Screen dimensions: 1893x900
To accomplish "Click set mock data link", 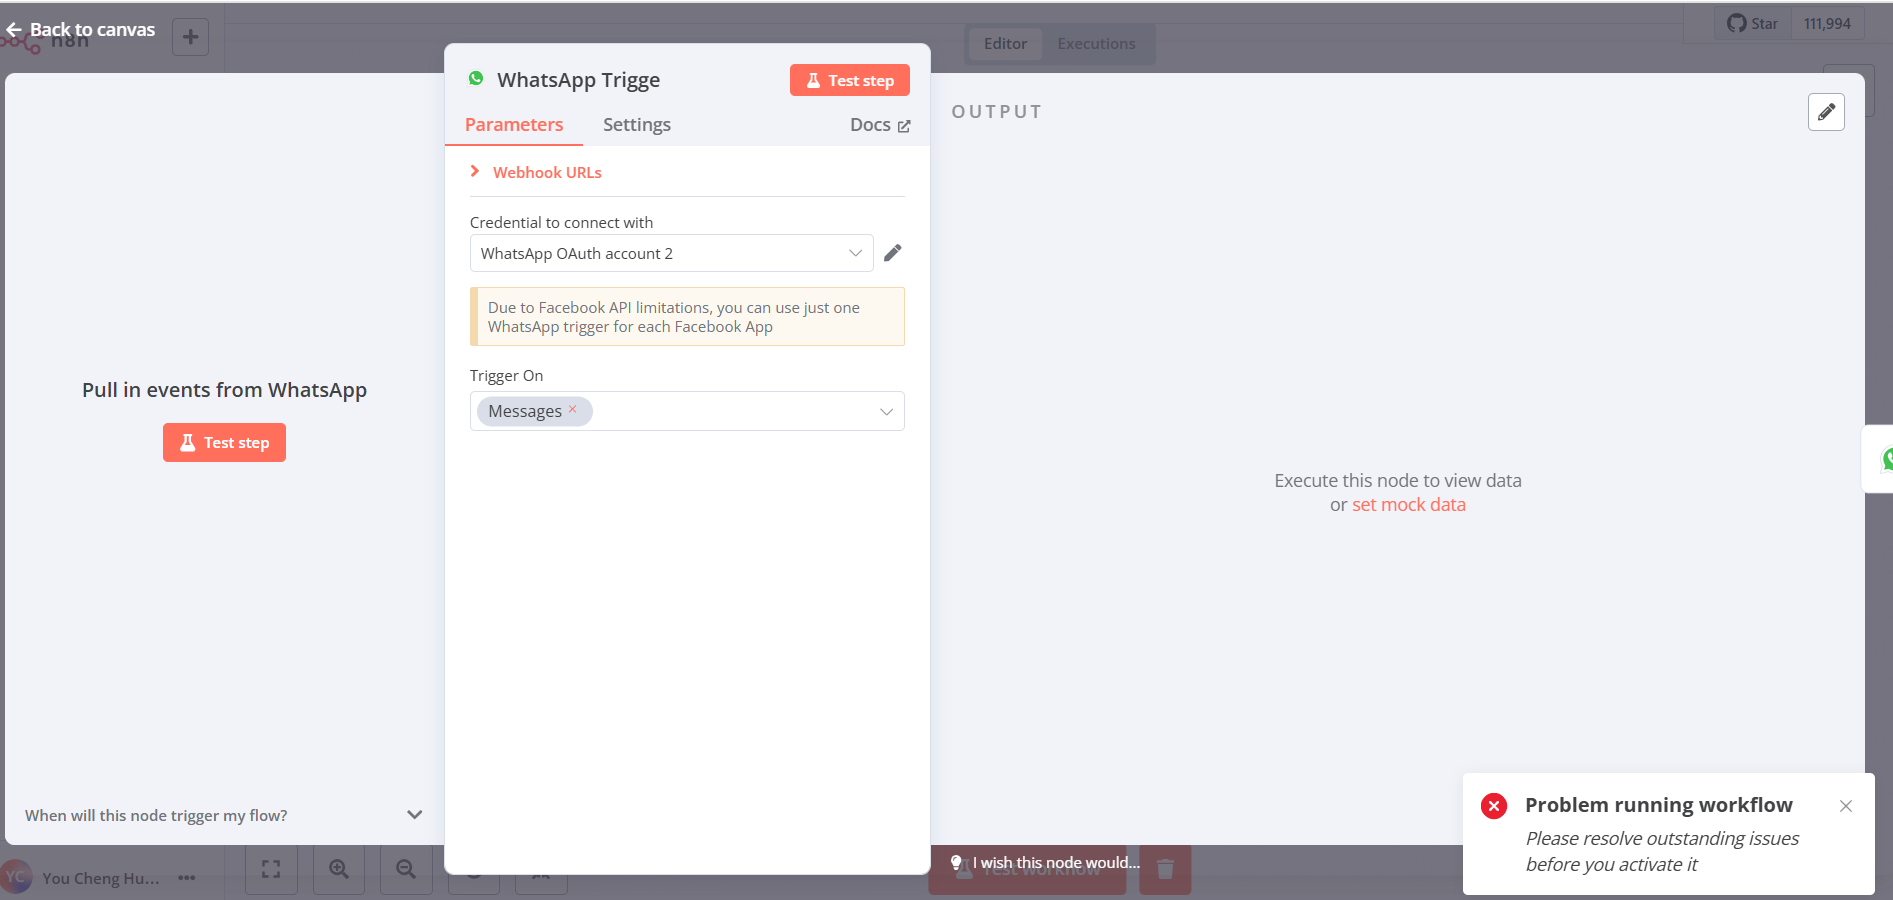I will (1409, 505).
